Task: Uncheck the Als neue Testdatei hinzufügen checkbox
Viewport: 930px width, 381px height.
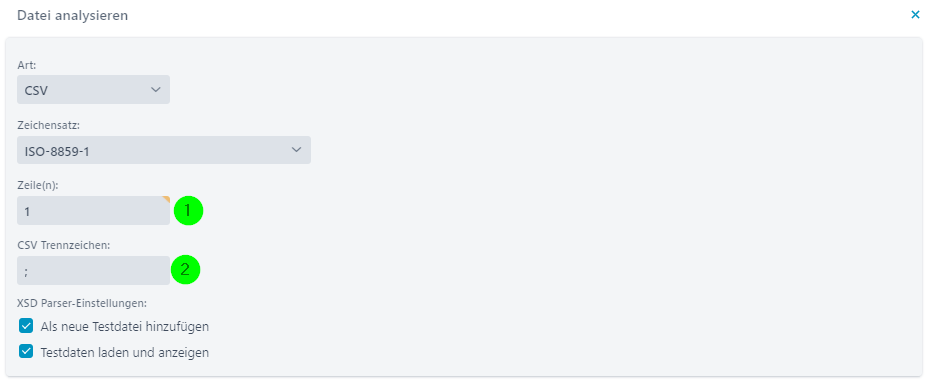Action: pos(26,326)
